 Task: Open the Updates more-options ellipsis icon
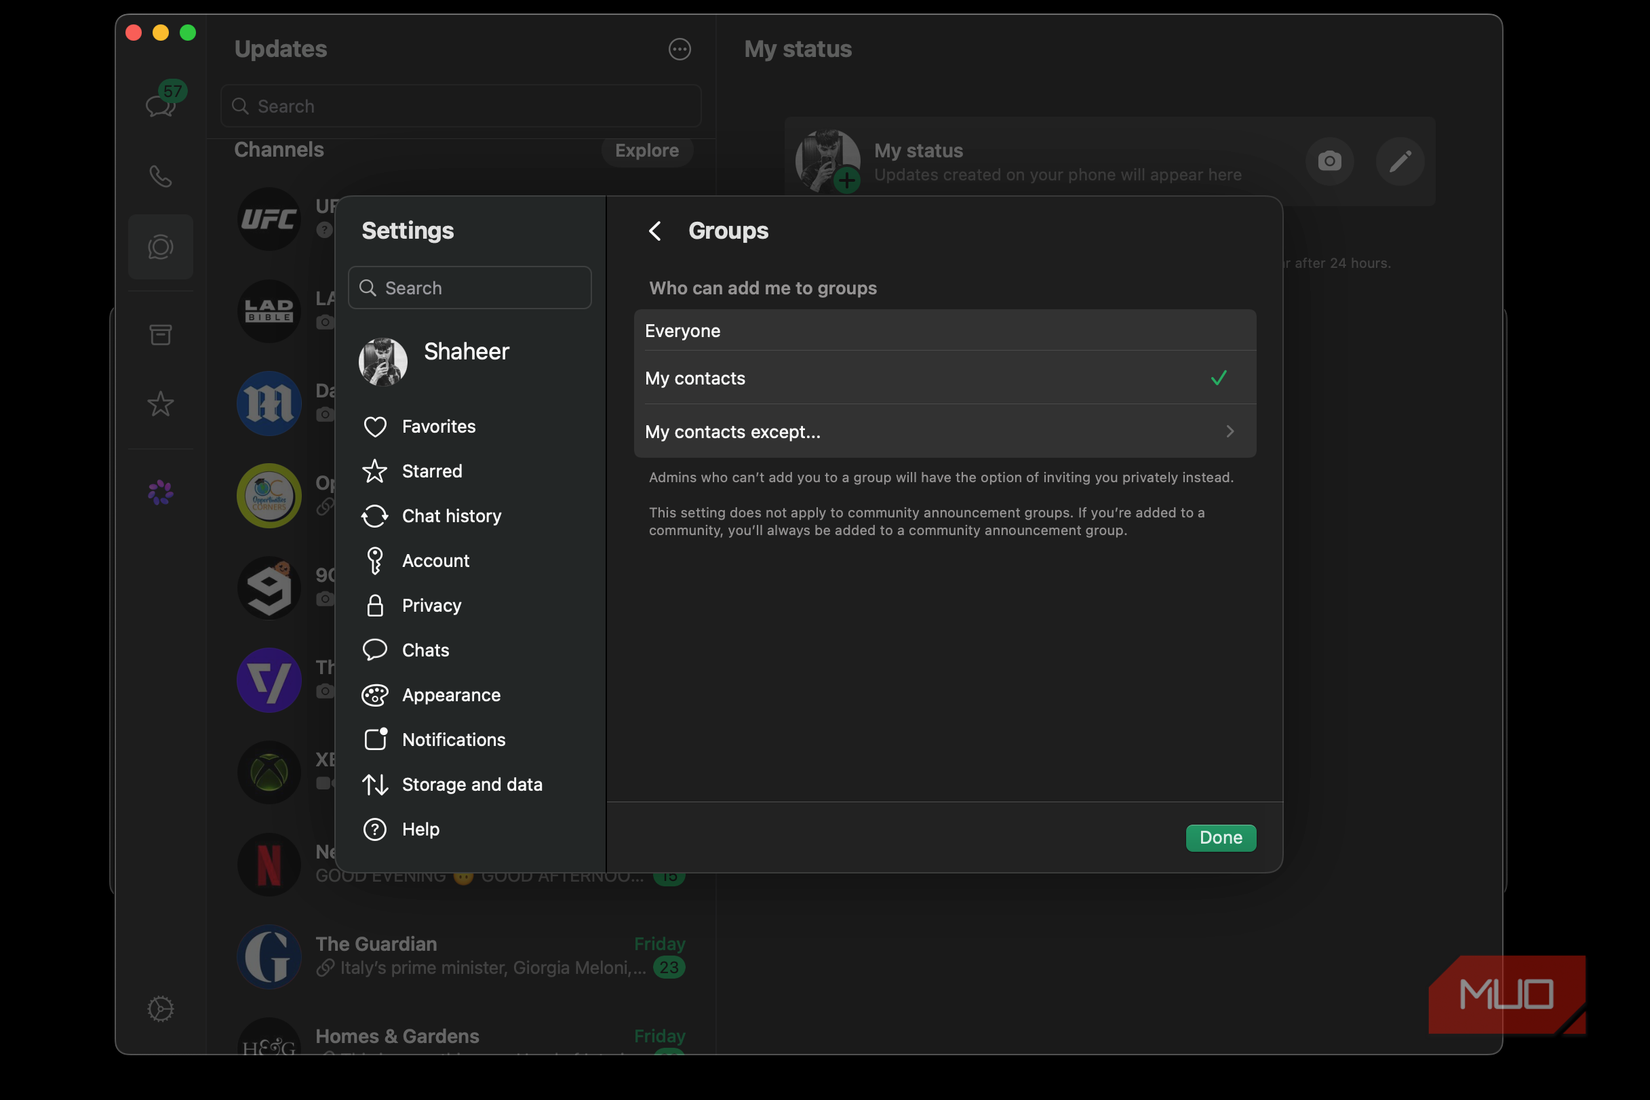pyautogui.click(x=680, y=49)
